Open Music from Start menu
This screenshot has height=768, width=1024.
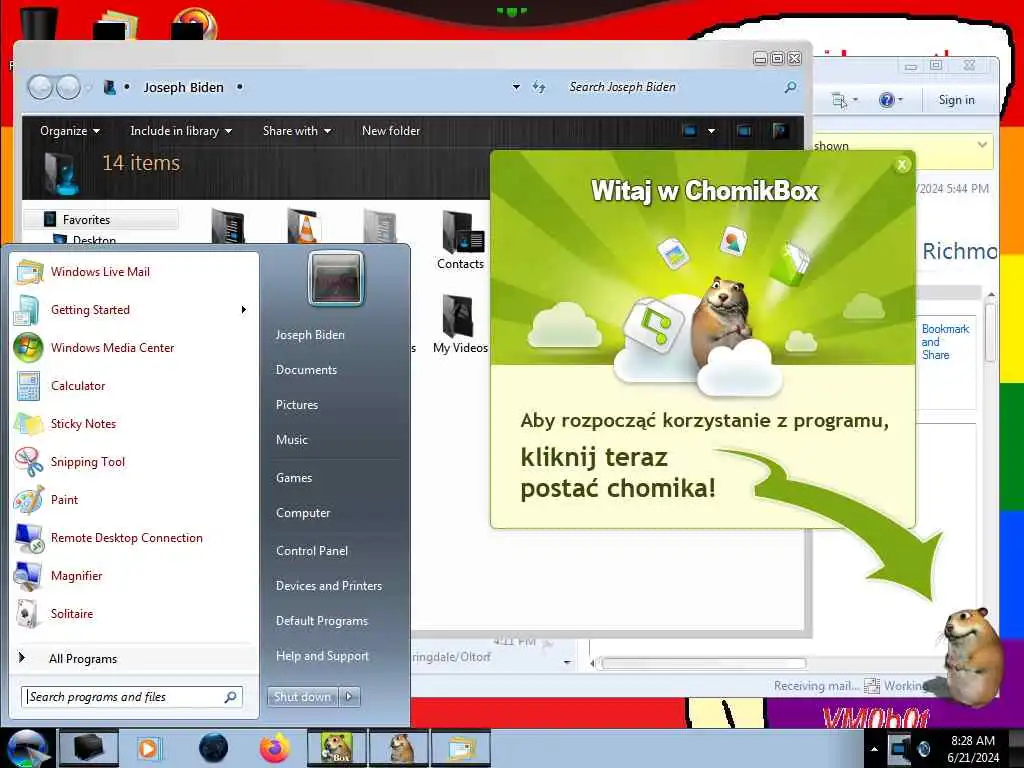coord(291,440)
